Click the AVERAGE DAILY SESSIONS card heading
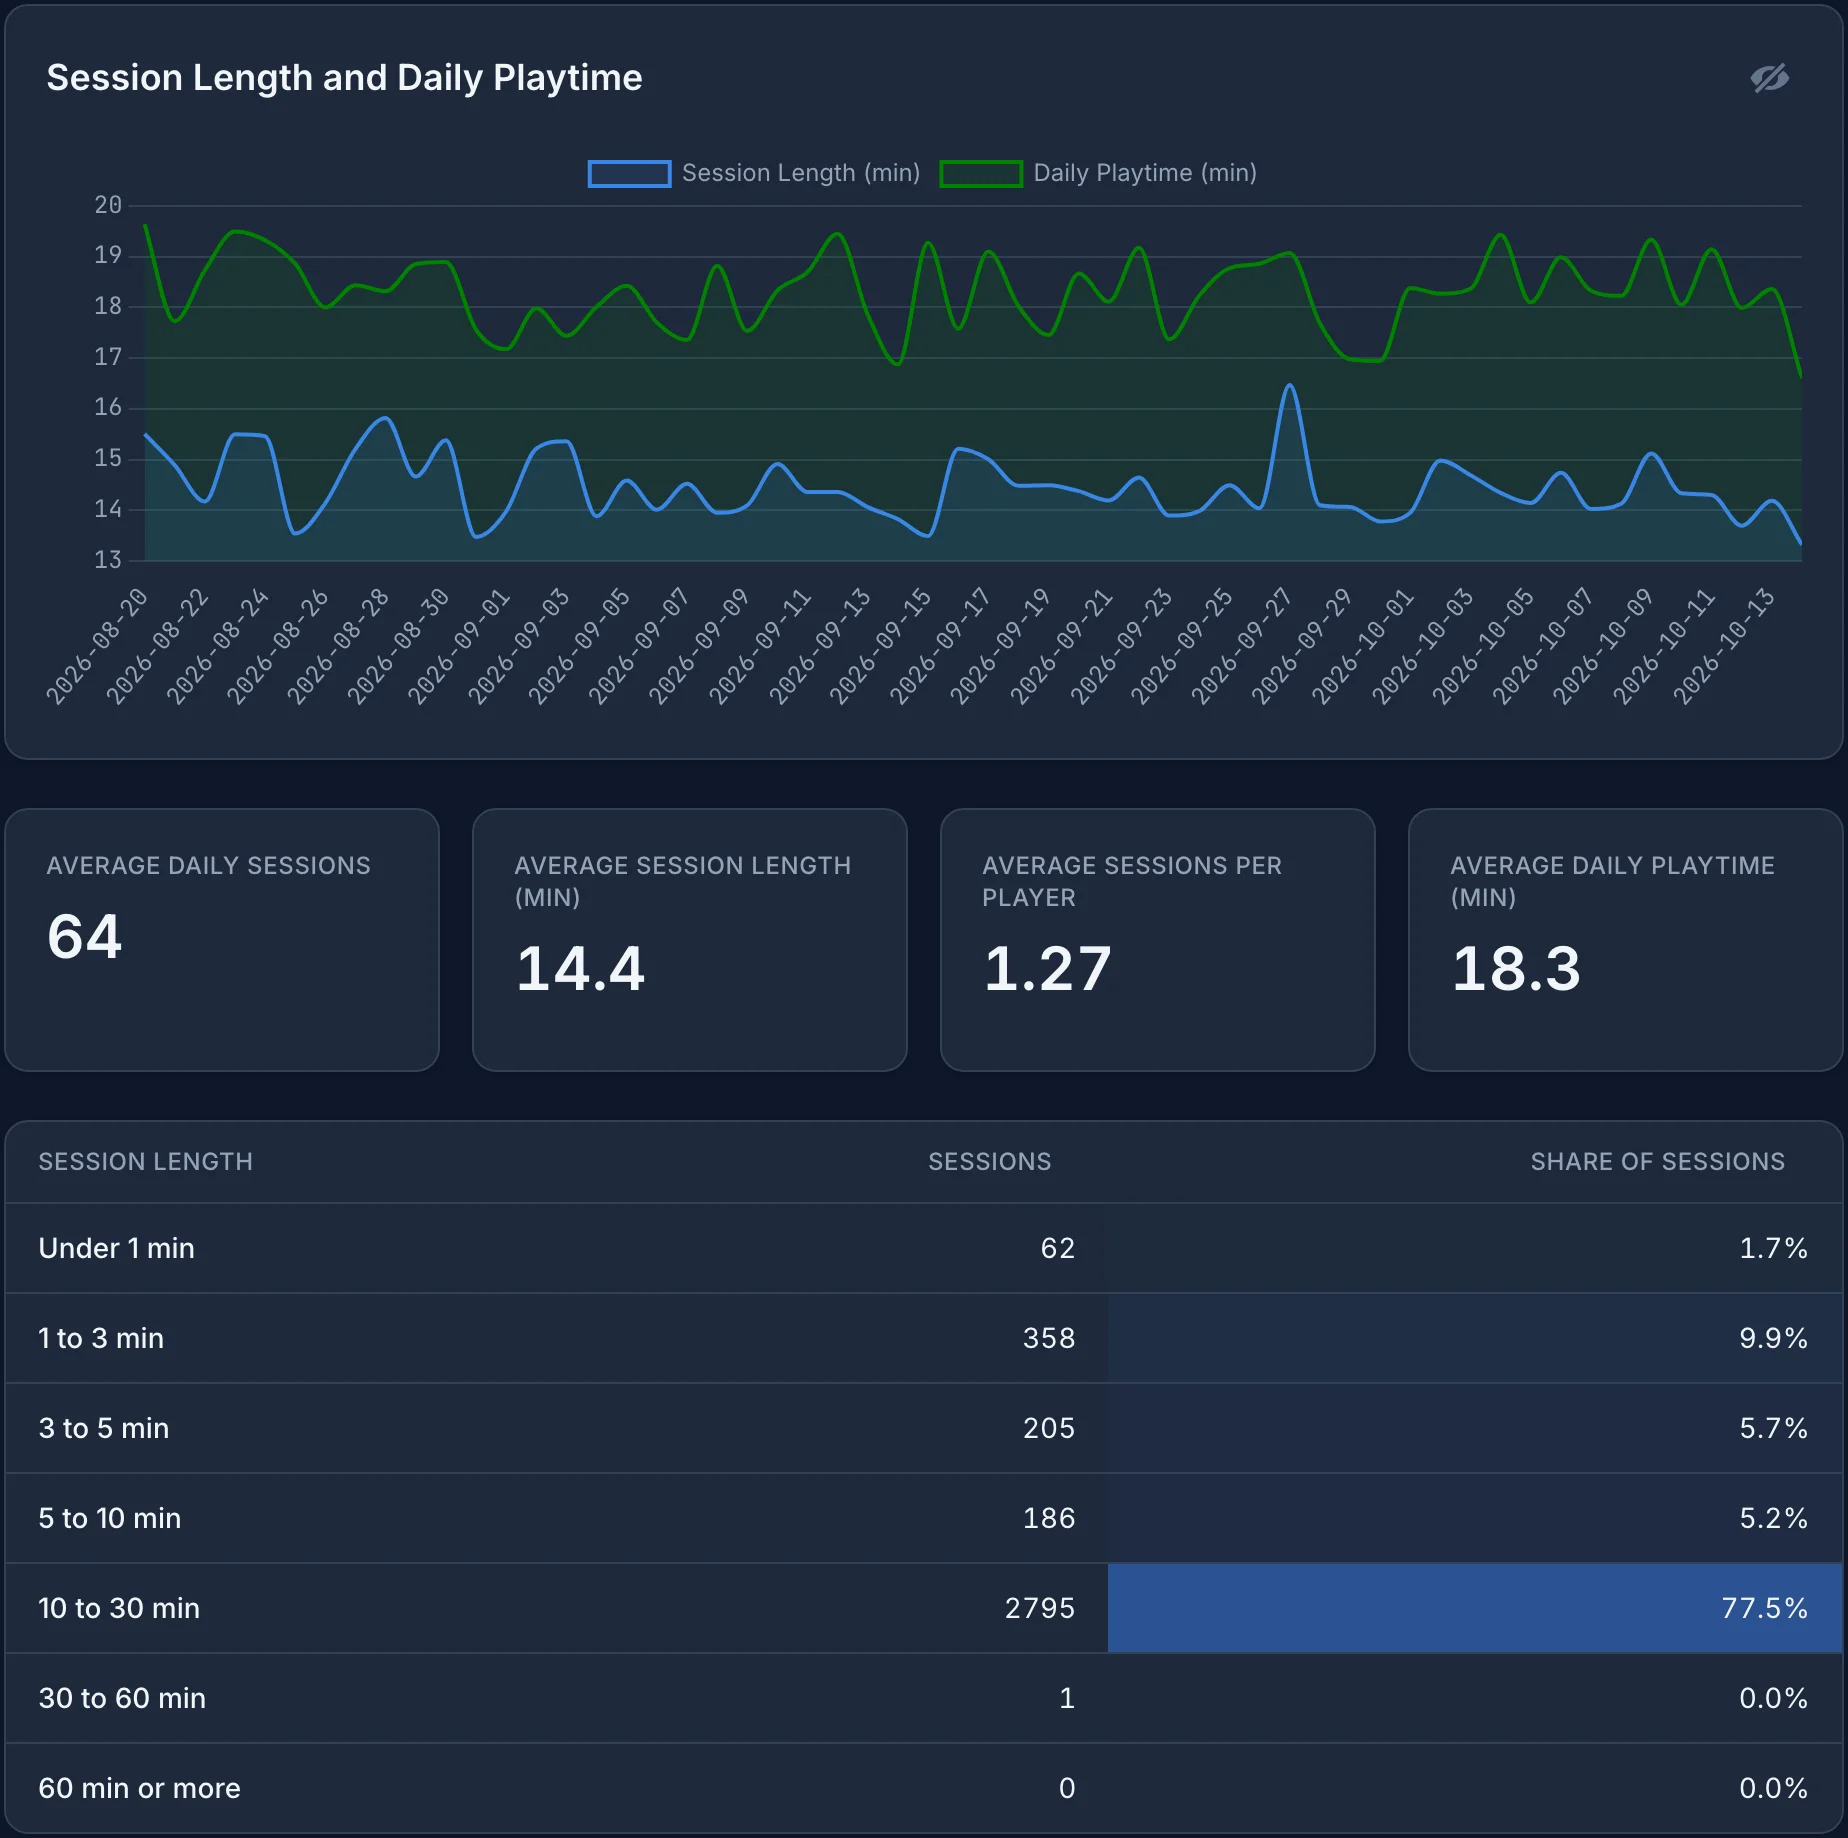This screenshot has width=1848, height=1838. (x=209, y=865)
